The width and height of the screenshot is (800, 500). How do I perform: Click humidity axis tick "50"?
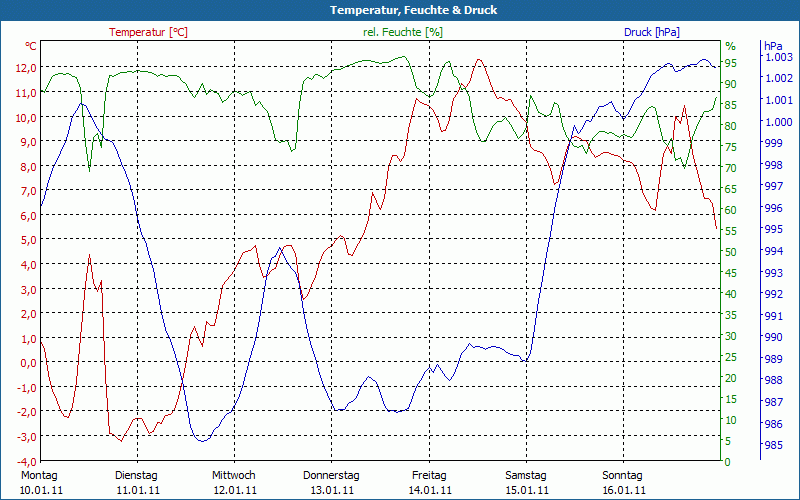coord(731,252)
